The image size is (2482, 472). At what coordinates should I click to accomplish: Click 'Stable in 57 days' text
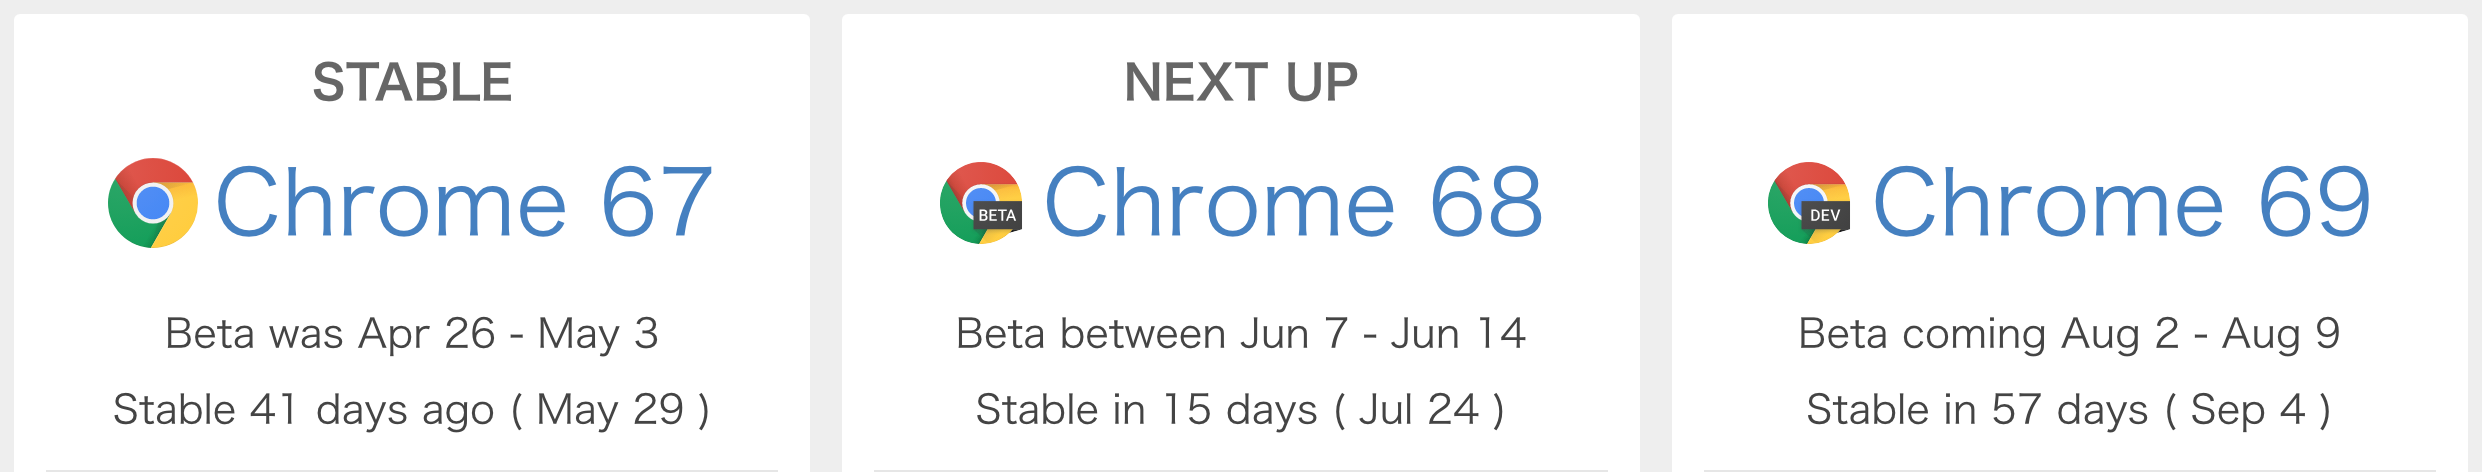[x=1977, y=410]
